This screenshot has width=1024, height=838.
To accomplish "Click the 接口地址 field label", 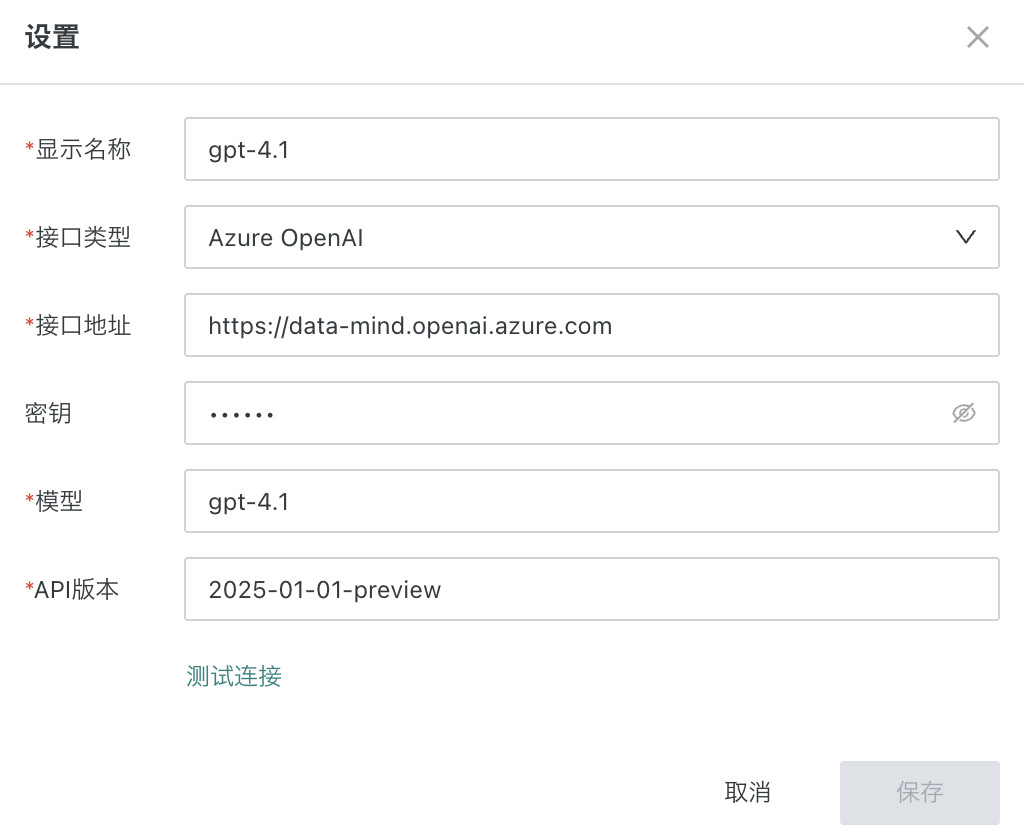I will (83, 325).
